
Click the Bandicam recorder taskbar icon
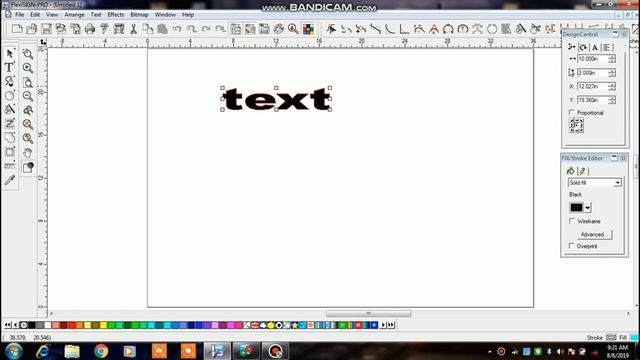pos(275,351)
